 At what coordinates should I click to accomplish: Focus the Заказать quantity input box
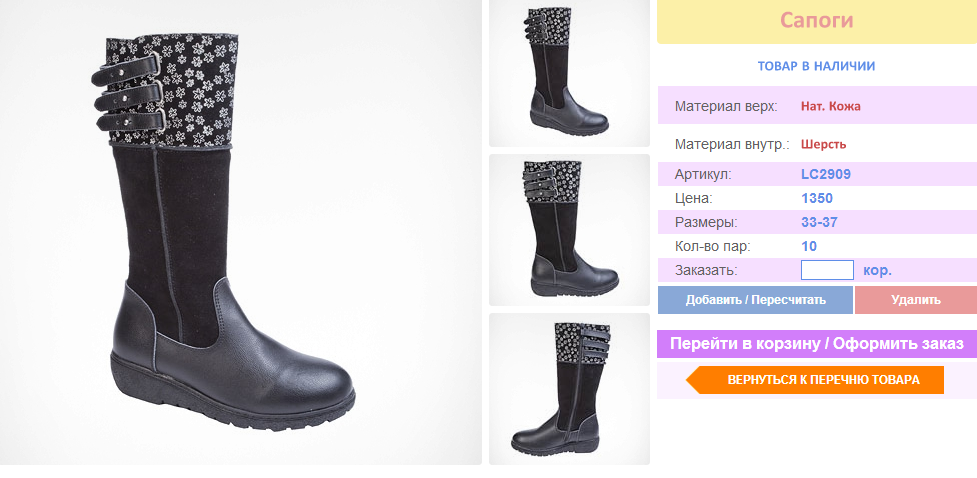click(827, 270)
